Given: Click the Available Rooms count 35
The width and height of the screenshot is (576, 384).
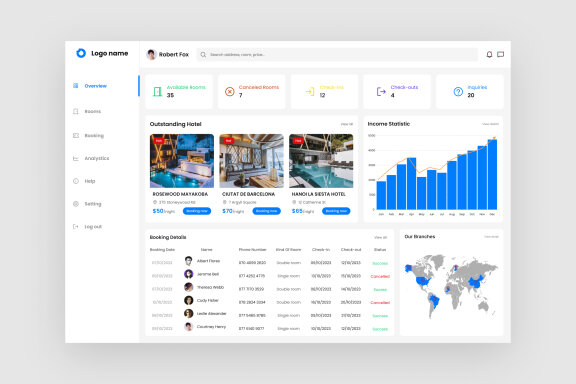Looking at the screenshot, I should 170,96.
